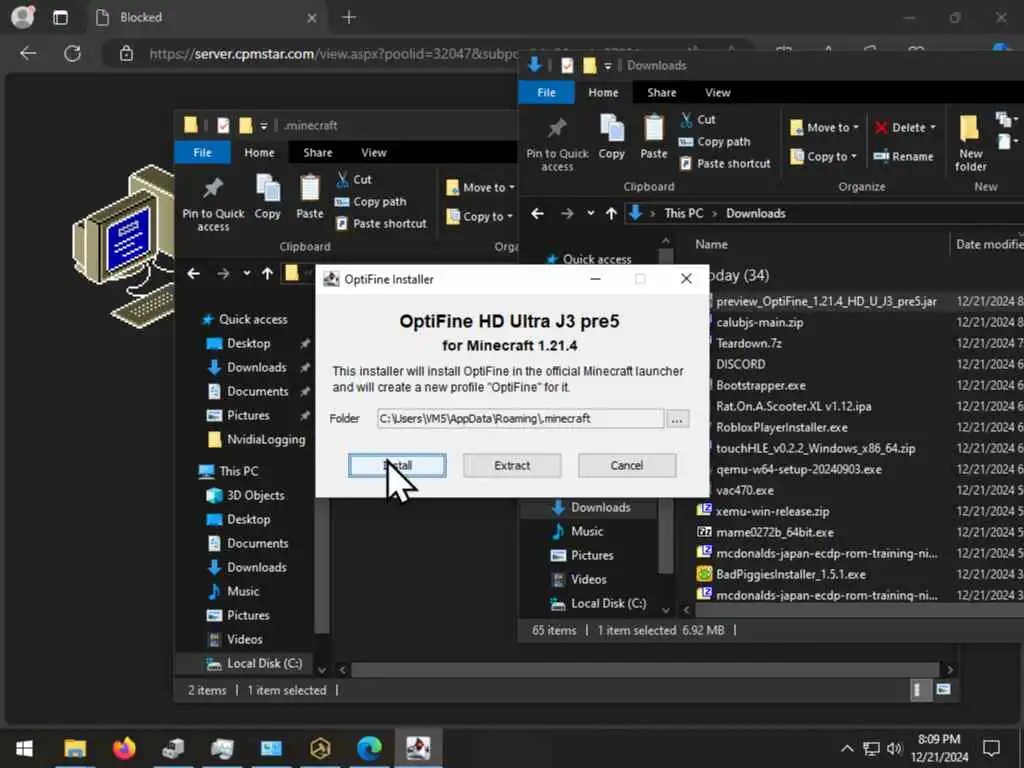Viewport: 1024px width, 768px height.
Task: Open the Home tab in the Downloads window
Action: (x=603, y=93)
